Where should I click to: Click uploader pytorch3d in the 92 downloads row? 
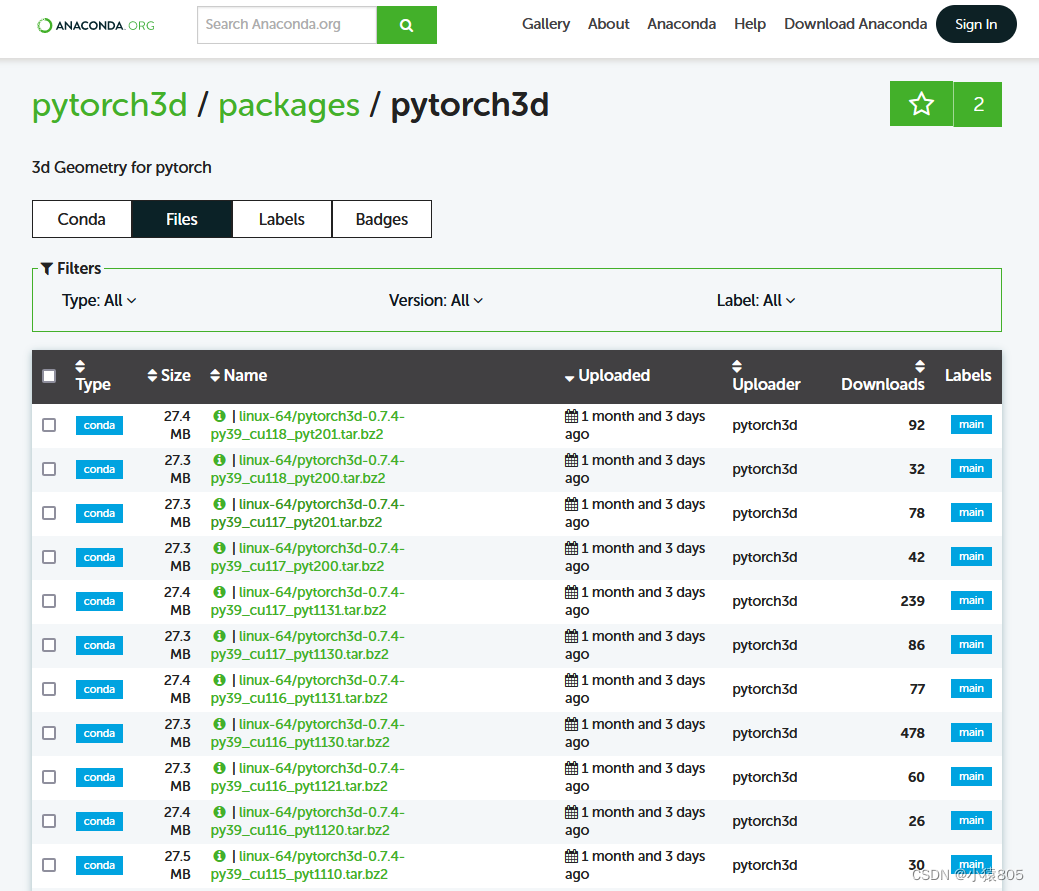(764, 425)
